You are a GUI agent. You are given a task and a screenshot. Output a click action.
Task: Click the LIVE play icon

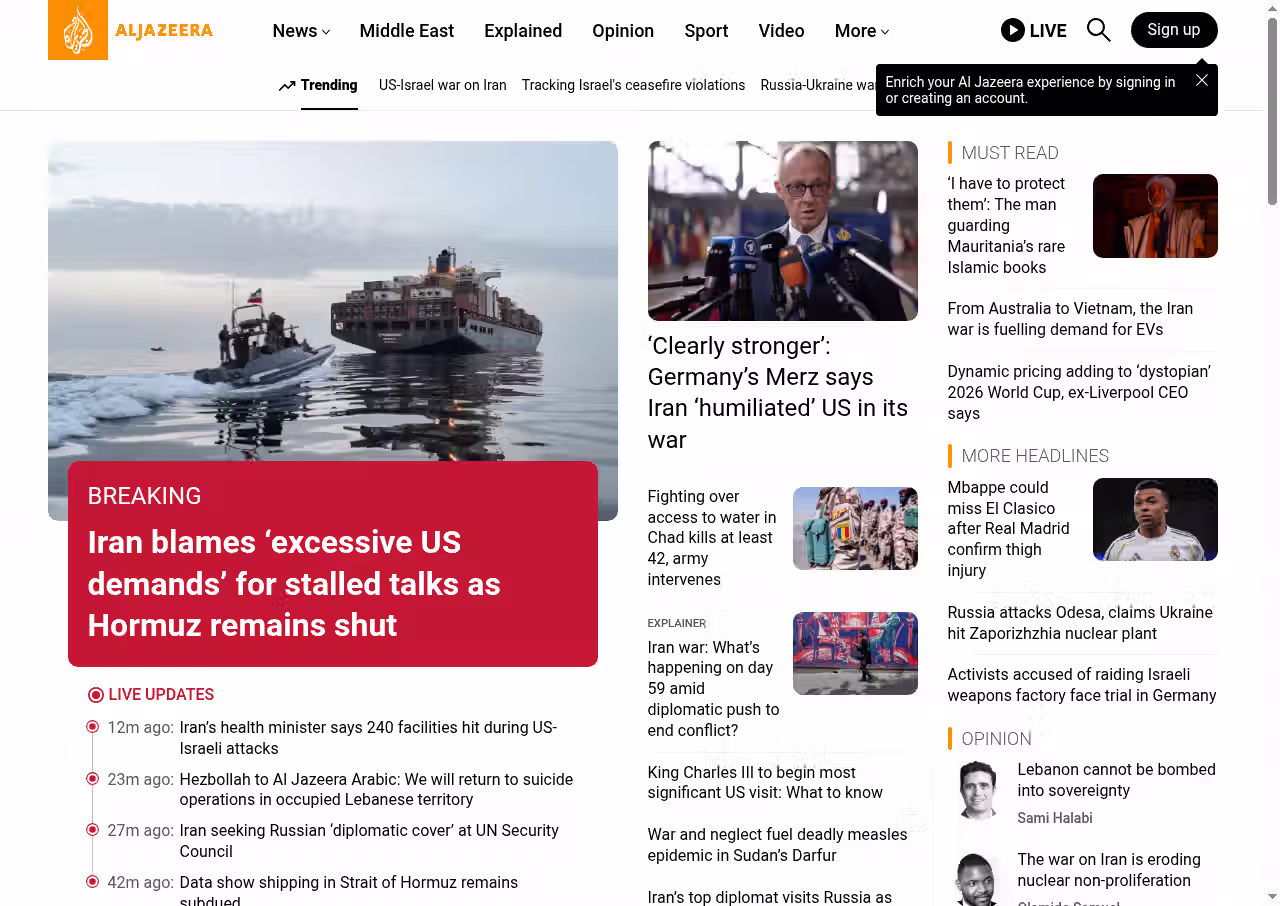point(1013,30)
